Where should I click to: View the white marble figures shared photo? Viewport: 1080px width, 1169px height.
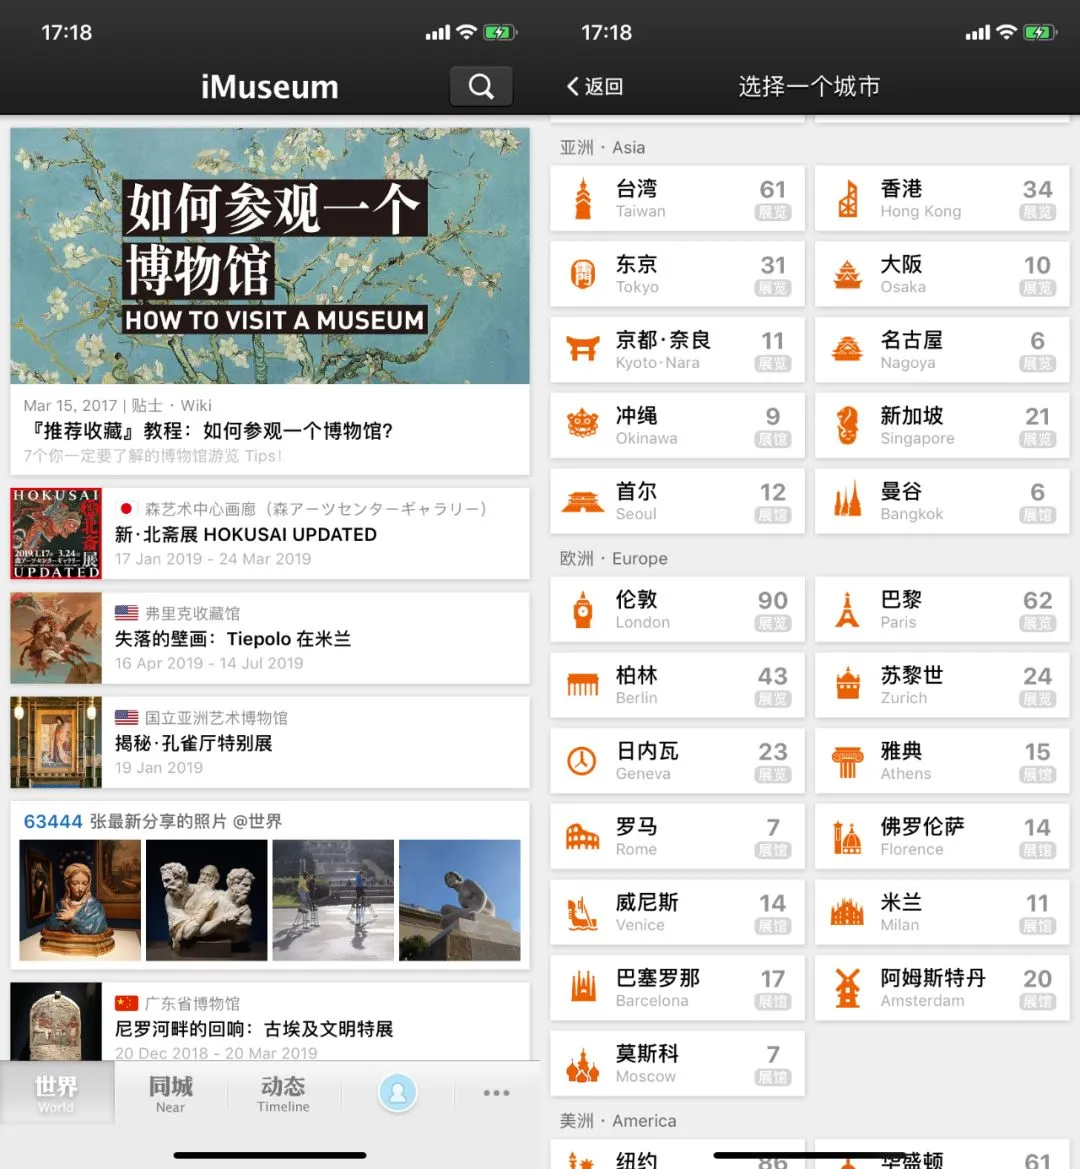206,900
